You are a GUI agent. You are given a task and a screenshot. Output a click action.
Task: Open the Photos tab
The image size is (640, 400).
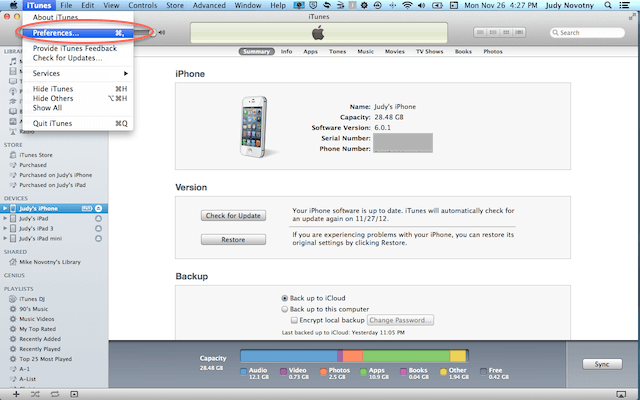tap(493, 51)
